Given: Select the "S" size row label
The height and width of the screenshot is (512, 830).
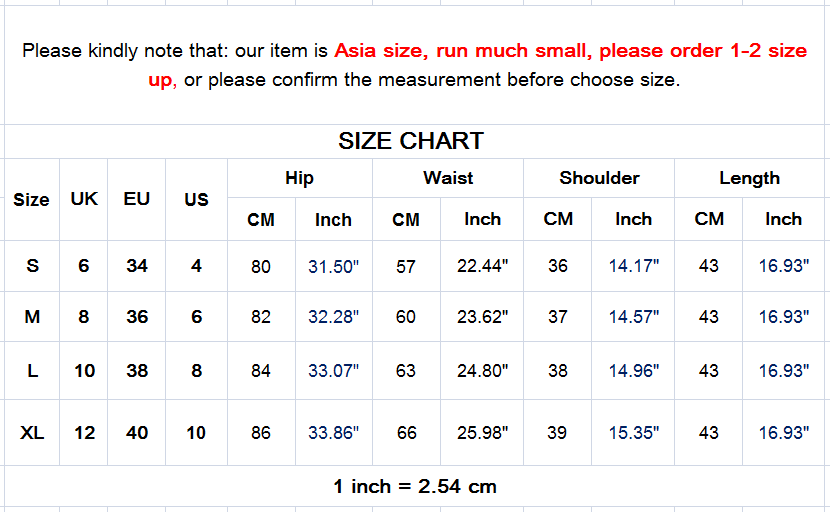Looking at the screenshot, I should tap(33, 266).
